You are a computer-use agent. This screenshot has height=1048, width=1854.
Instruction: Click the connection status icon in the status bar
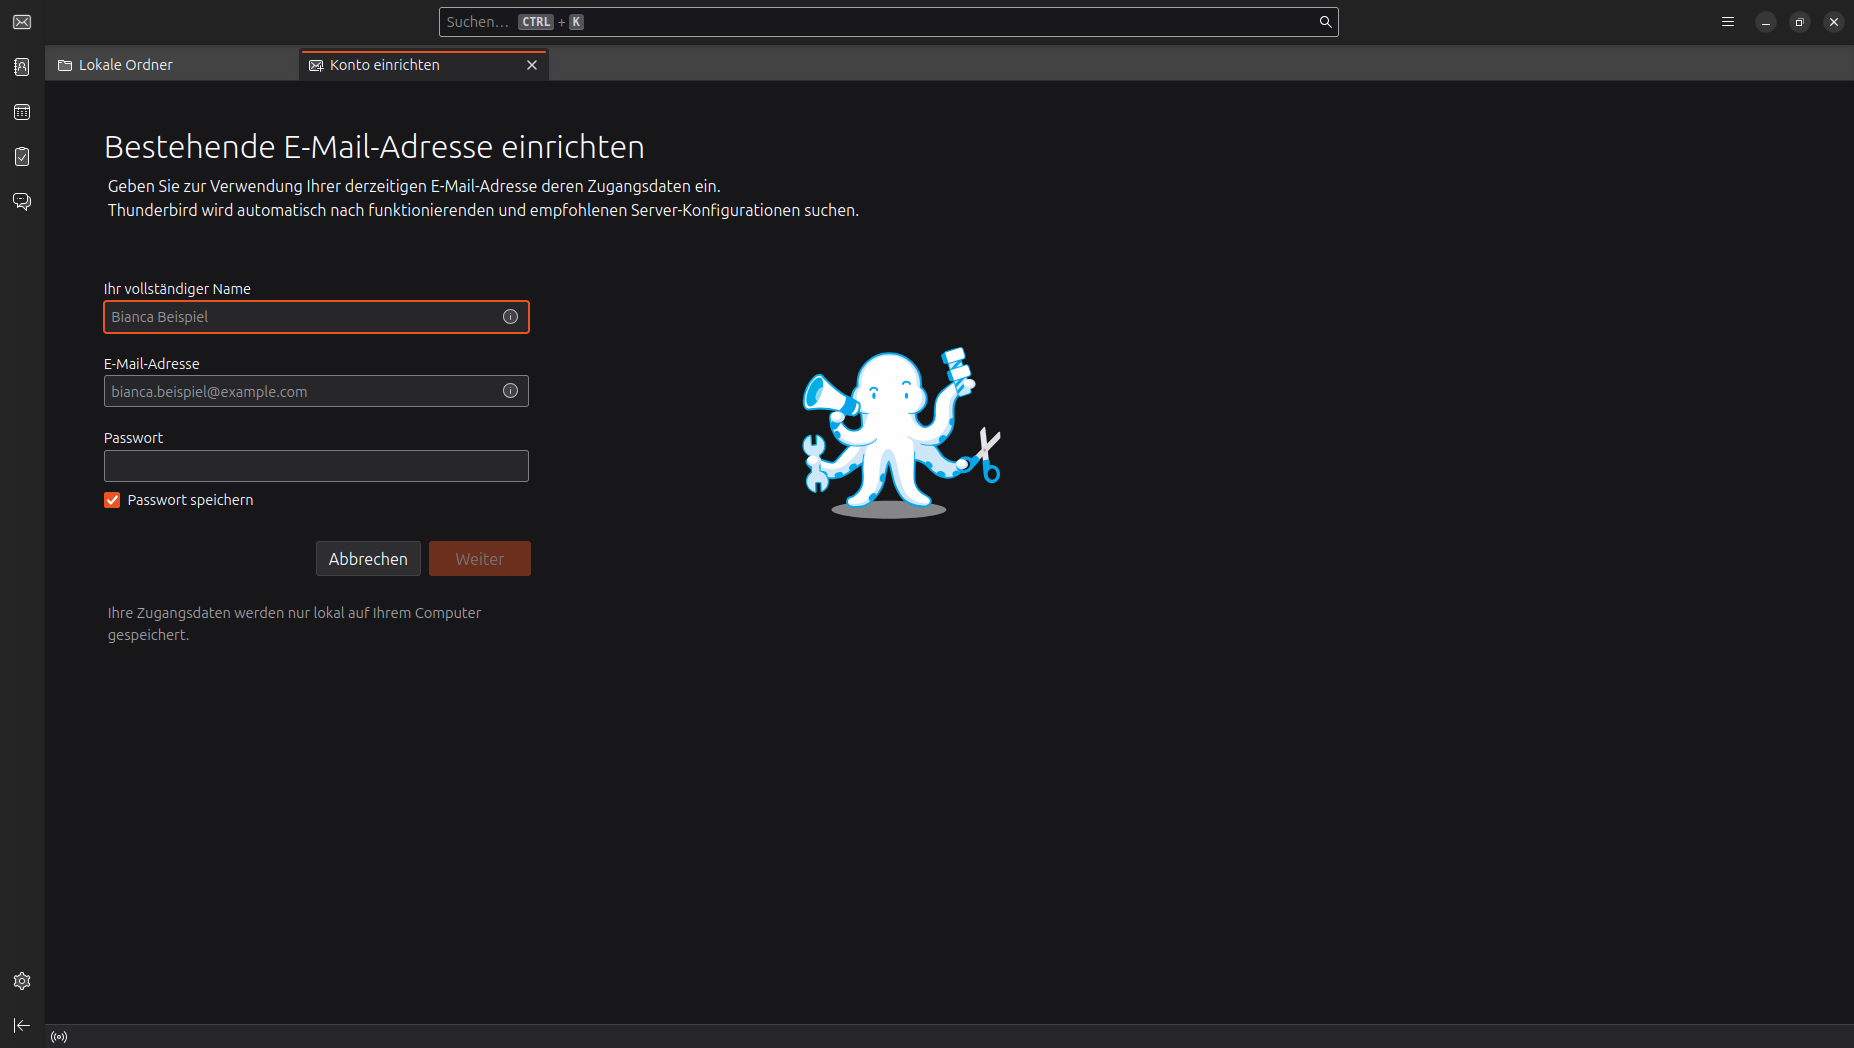click(x=59, y=1037)
